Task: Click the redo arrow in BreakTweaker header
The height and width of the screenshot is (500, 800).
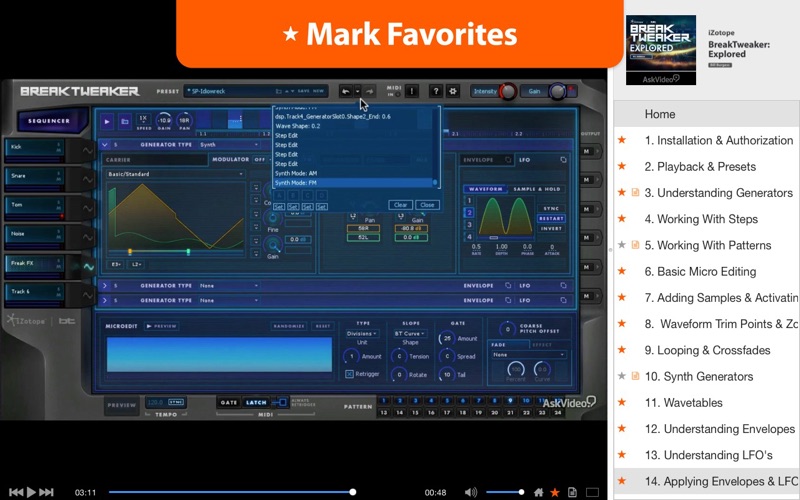Action: click(x=369, y=91)
